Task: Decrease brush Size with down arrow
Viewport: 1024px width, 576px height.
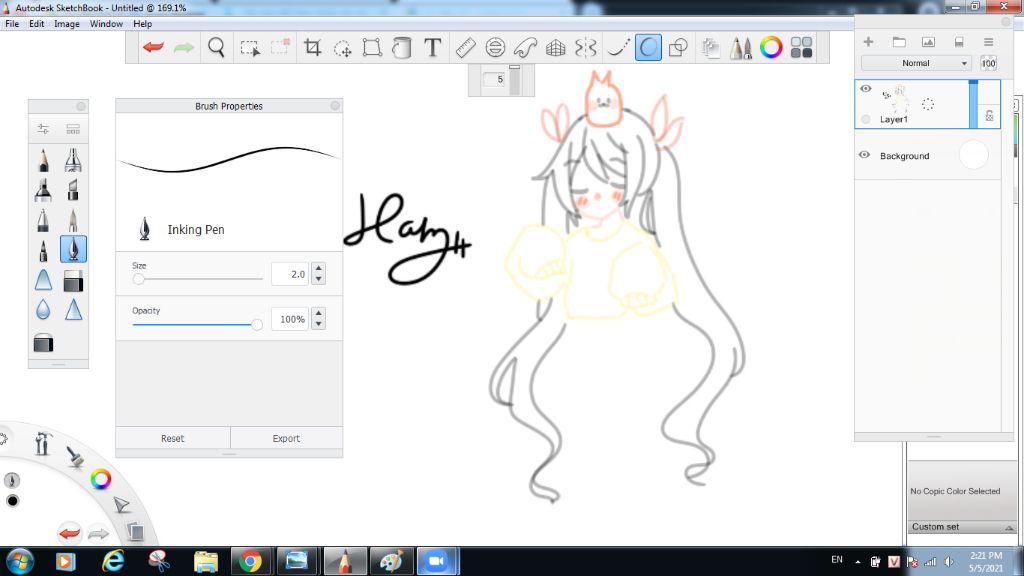Action: point(319,280)
